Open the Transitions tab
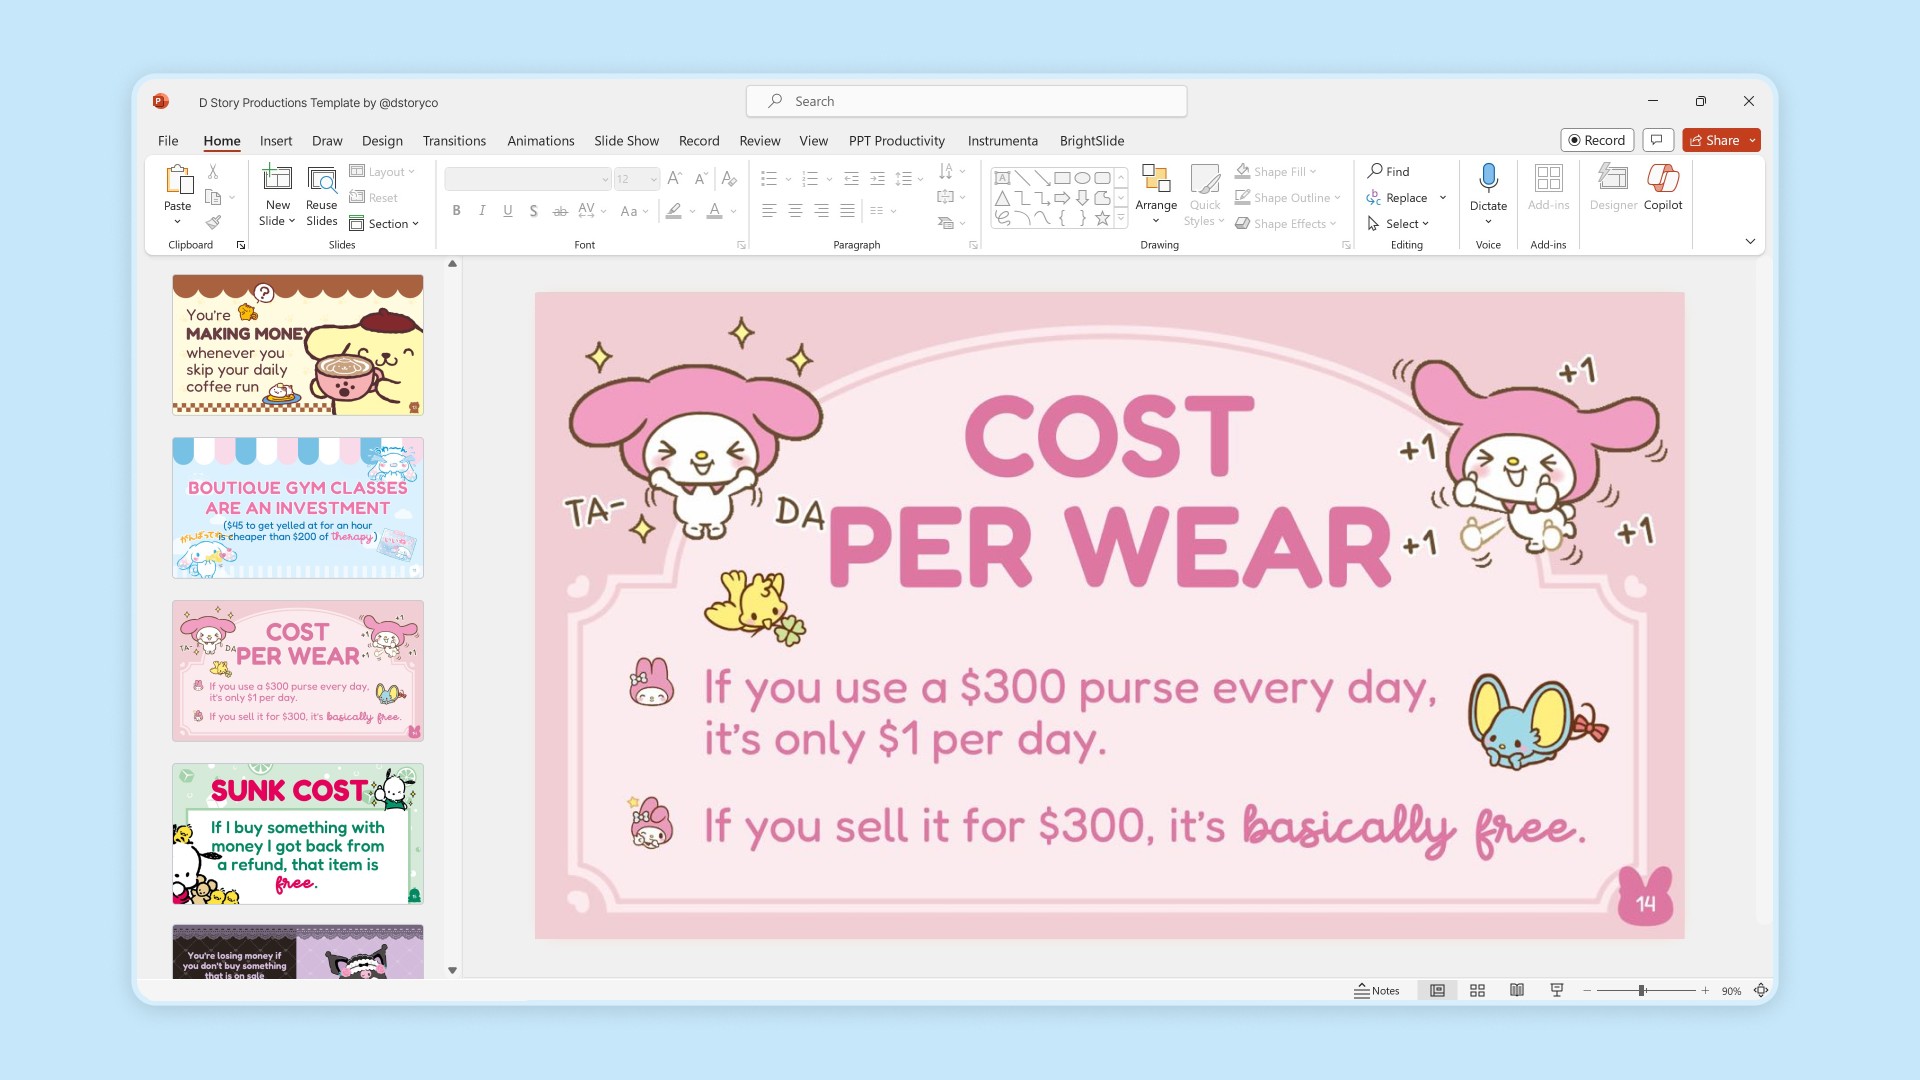This screenshot has width=1920, height=1080. [x=454, y=141]
